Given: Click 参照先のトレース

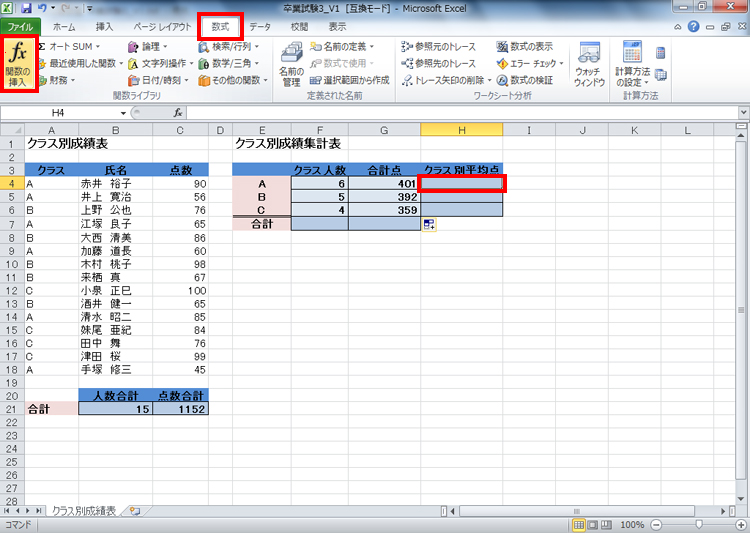Looking at the screenshot, I should [439, 63].
